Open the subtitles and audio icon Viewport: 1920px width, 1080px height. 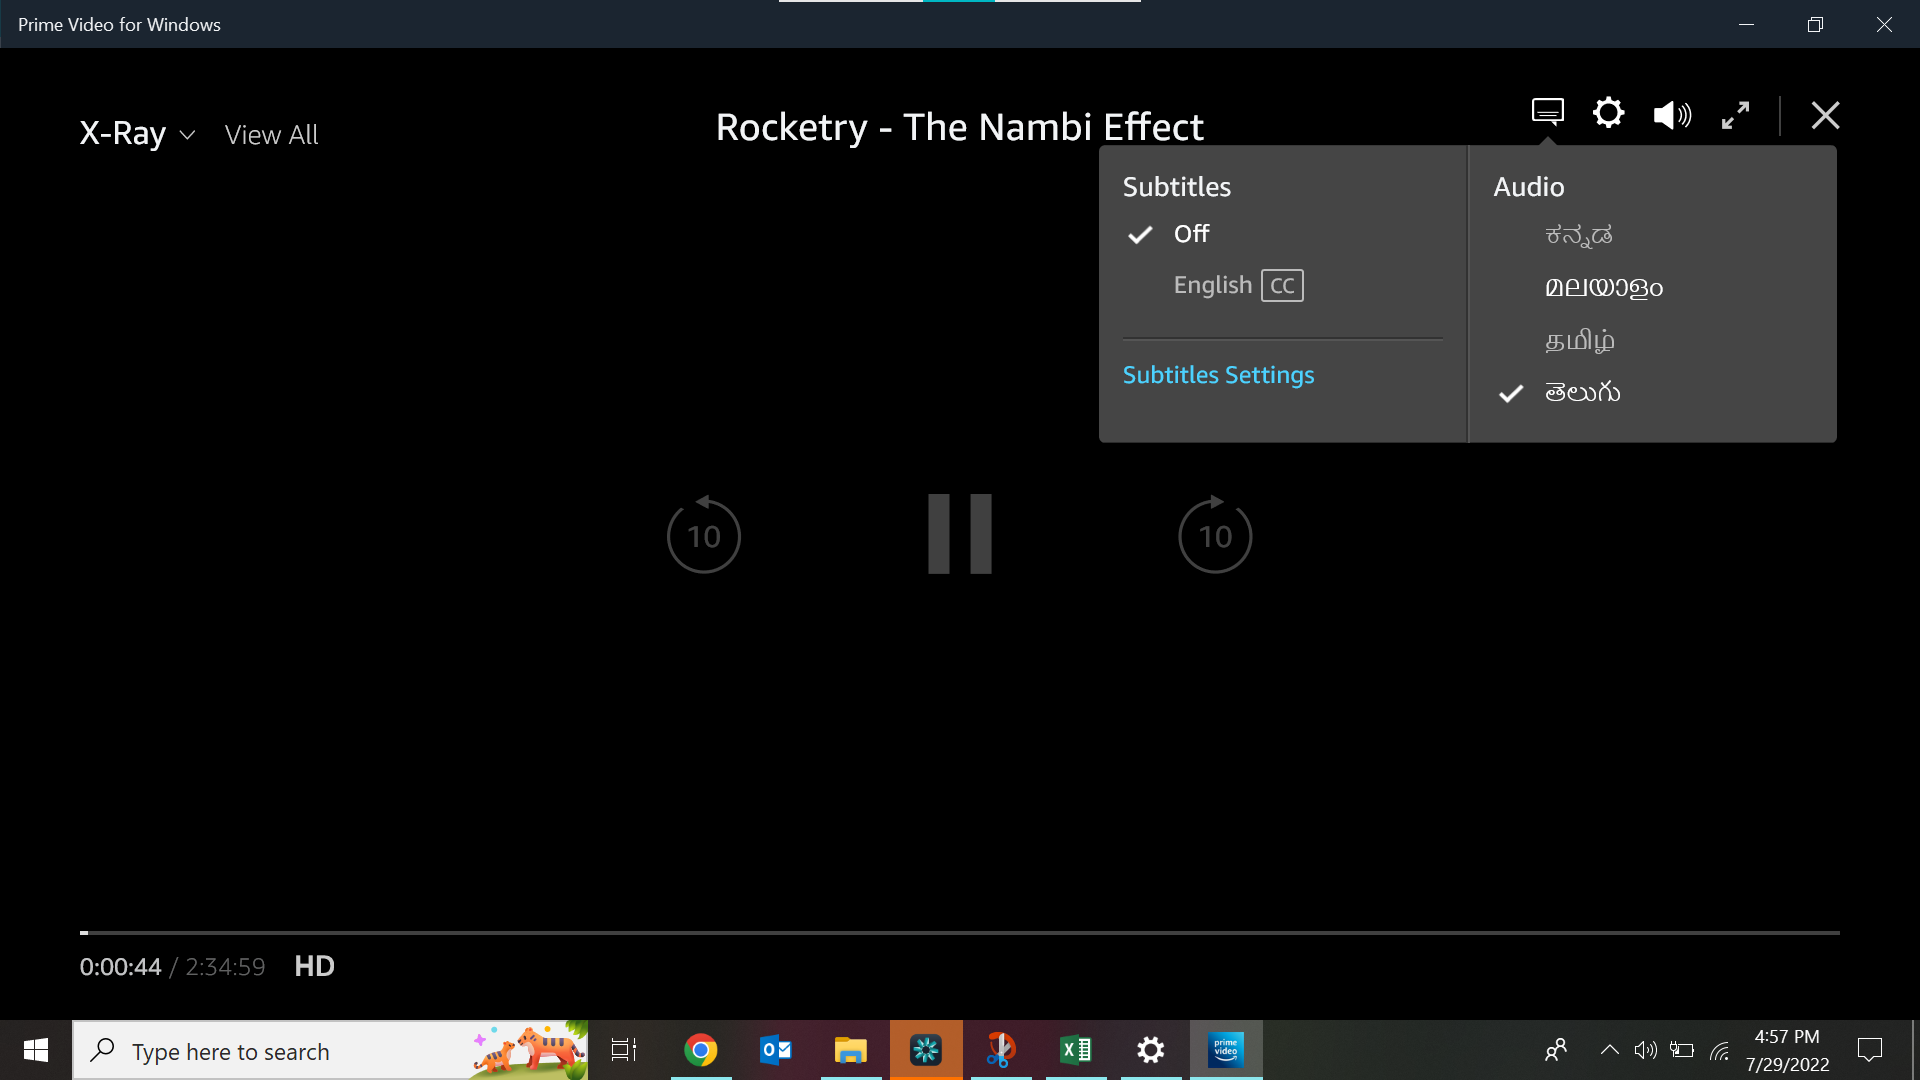tap(1547, 113)
